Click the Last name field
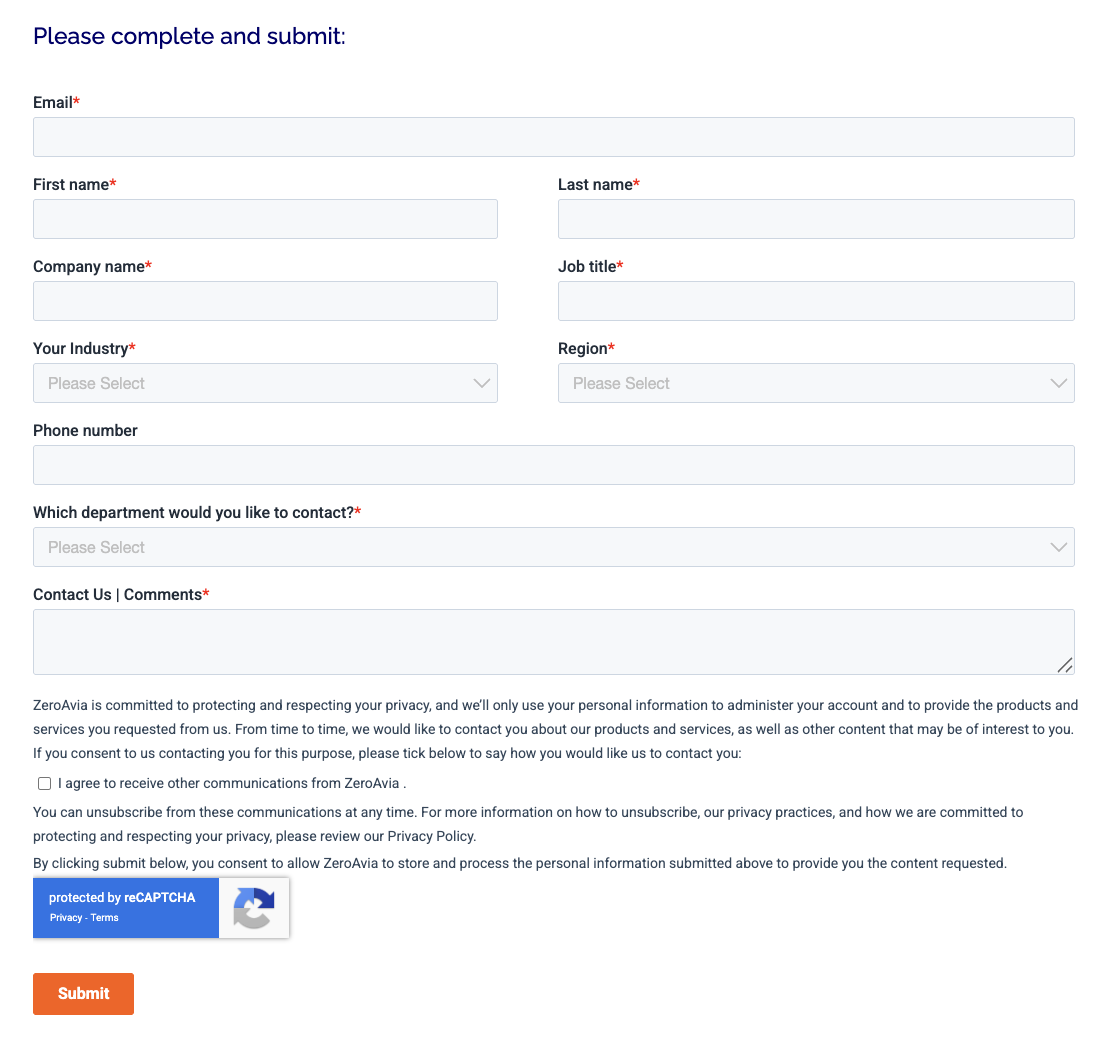Screen dimensions: 1114x1050 (816, 219)
